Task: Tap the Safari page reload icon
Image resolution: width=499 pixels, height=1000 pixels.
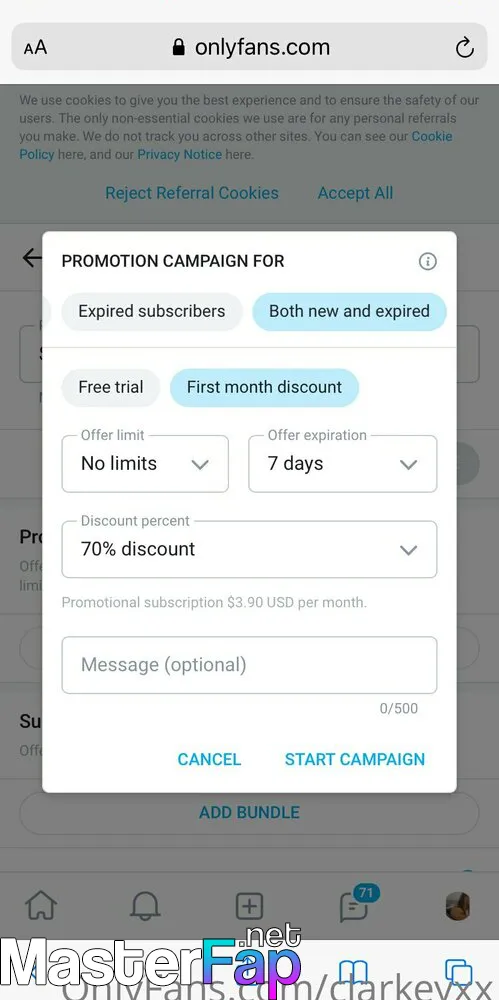Action: [x=465, y=48]
